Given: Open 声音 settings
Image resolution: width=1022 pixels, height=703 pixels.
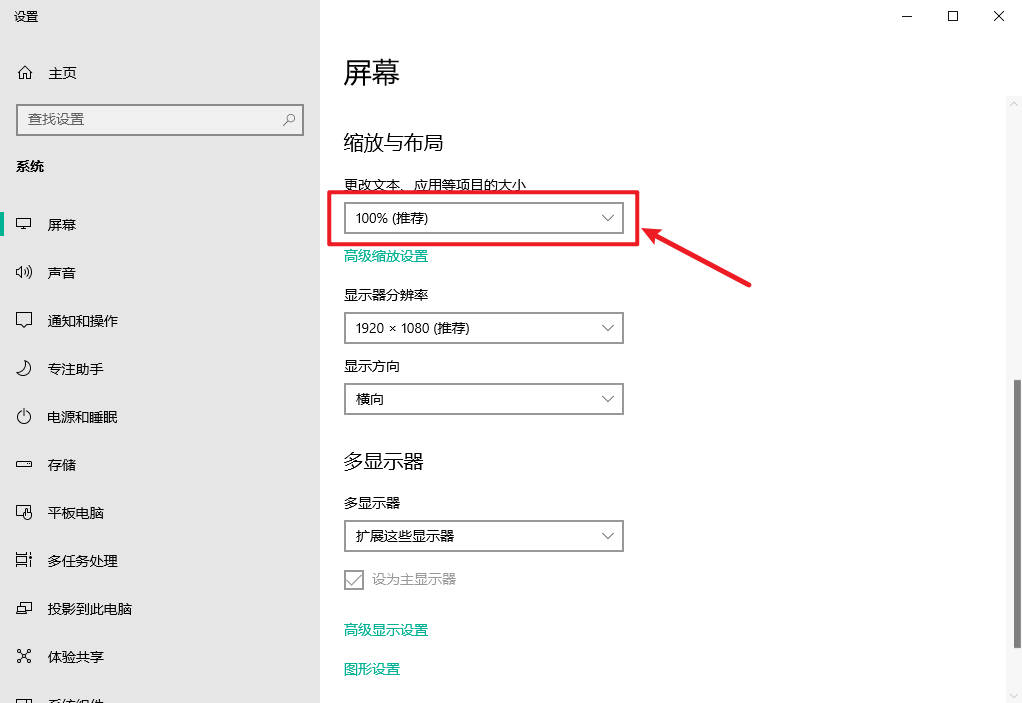Looking at the screenshot, I should (62, 273).
